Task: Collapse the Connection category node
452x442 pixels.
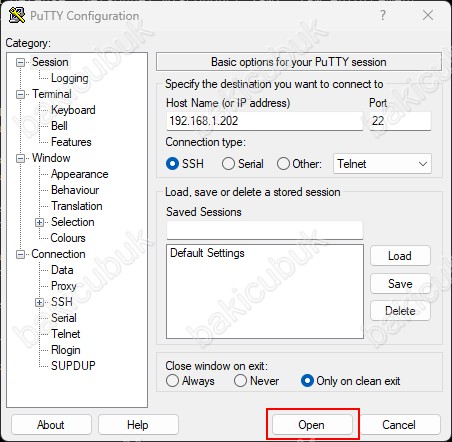Action: tap(20, 254)
